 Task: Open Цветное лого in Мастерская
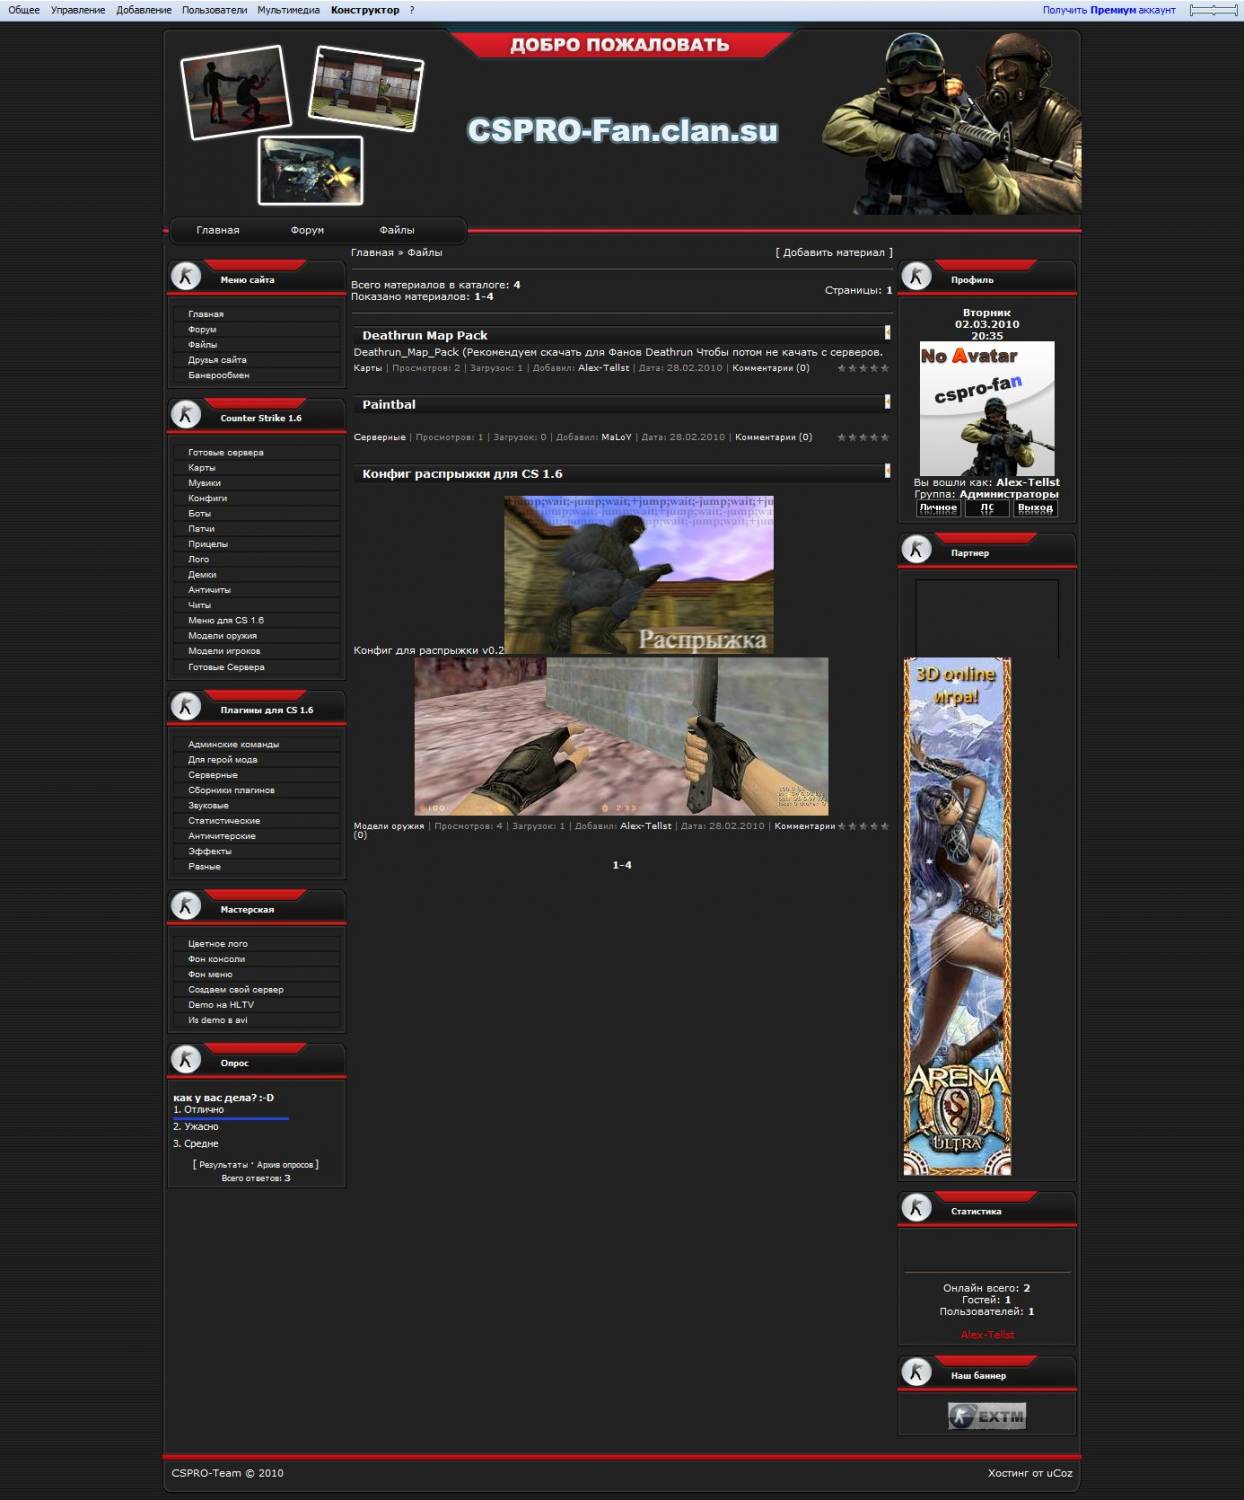pos(218,944)
